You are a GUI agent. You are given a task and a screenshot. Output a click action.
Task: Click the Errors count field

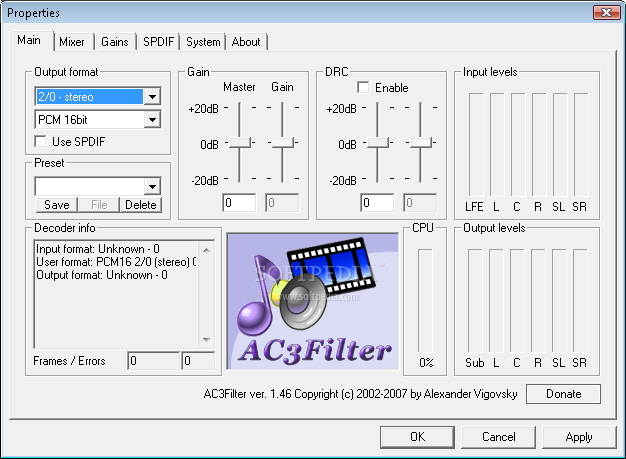click(x=198, y=361)
